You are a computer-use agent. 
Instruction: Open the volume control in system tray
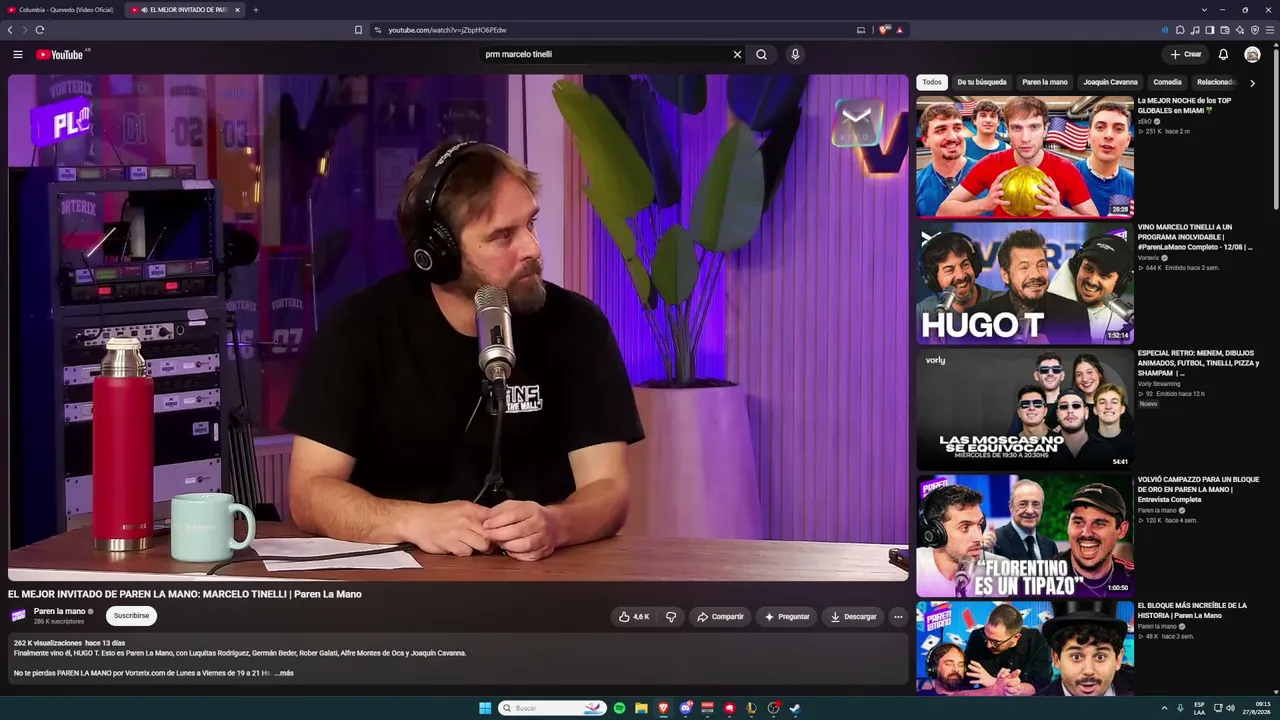click(x=1230, y=708)
